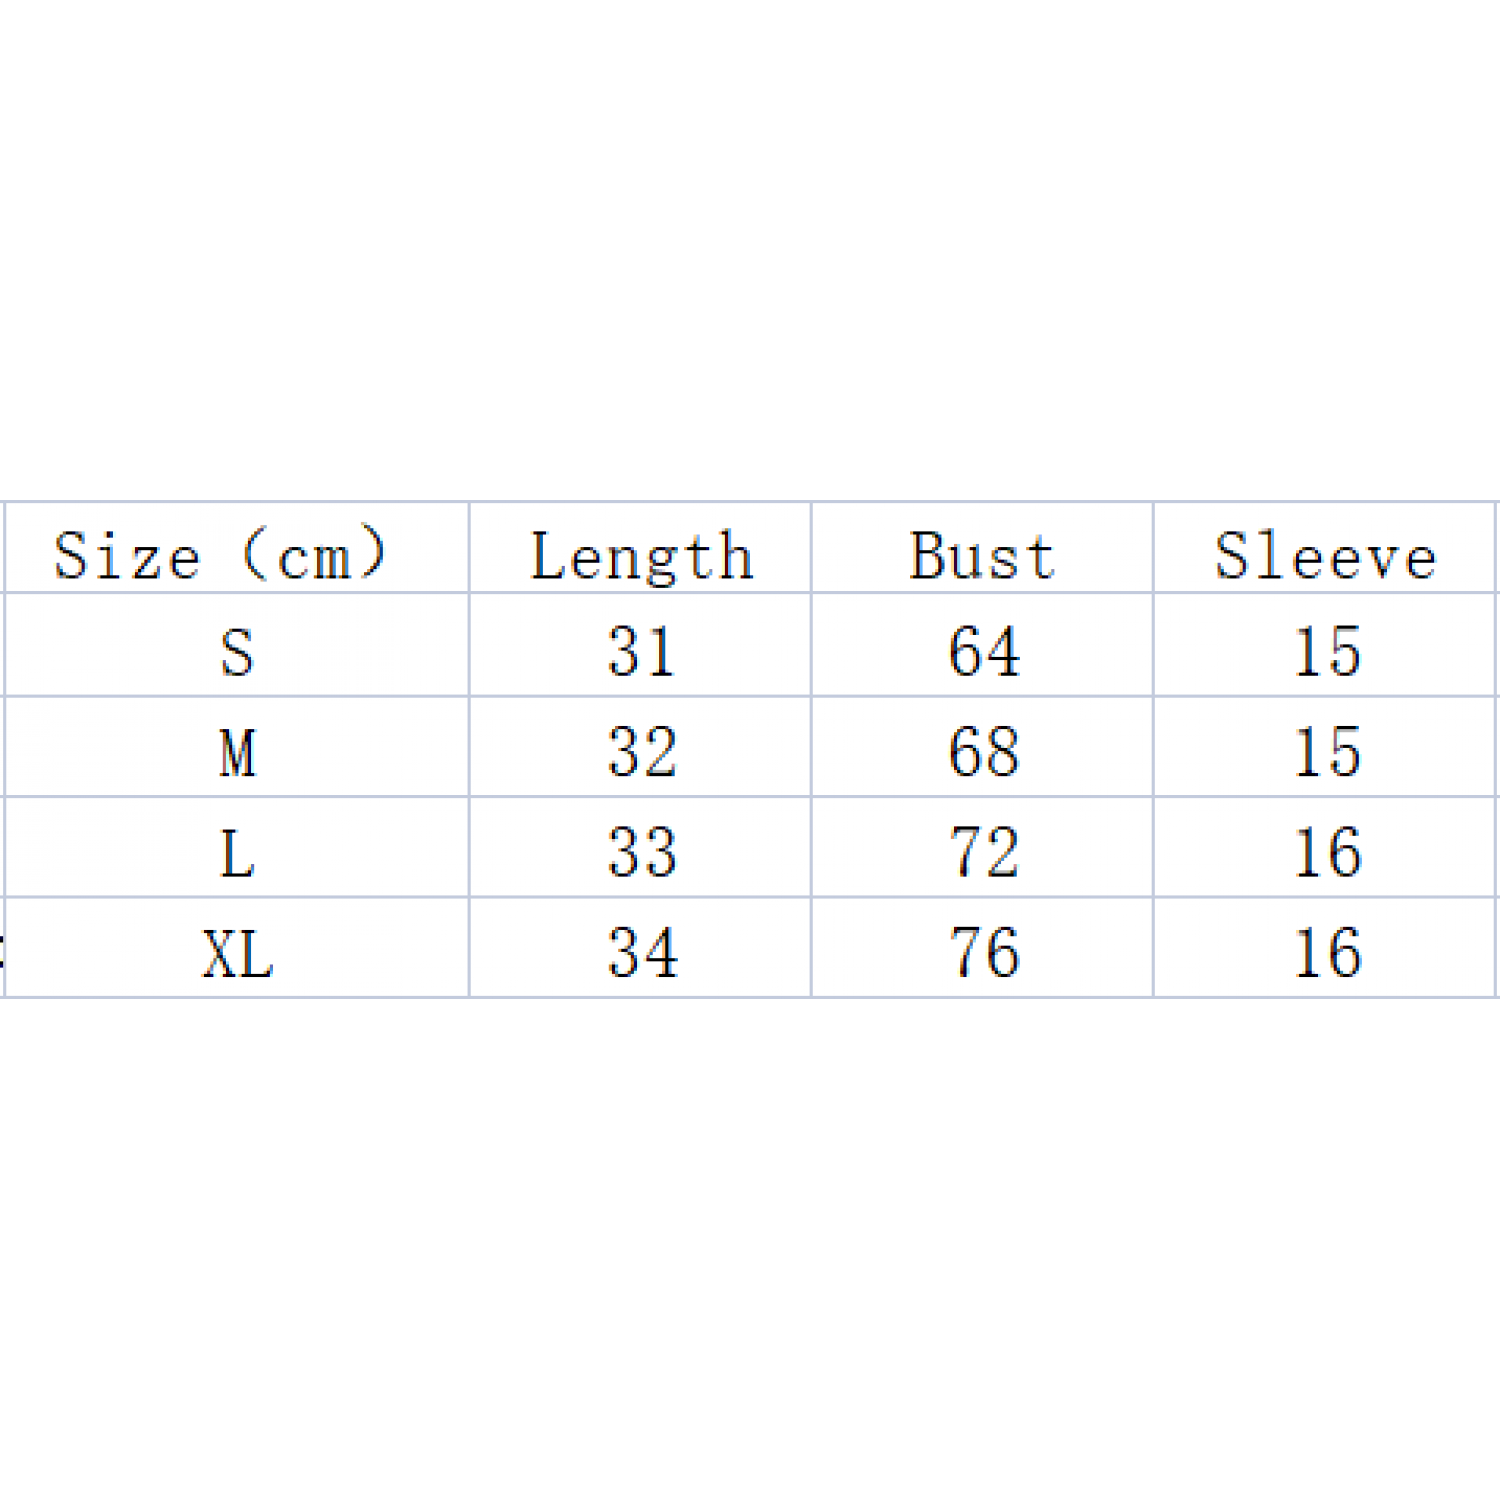Select the L size row label
The image size is (1500, 1500).
(x=237, y=853)
